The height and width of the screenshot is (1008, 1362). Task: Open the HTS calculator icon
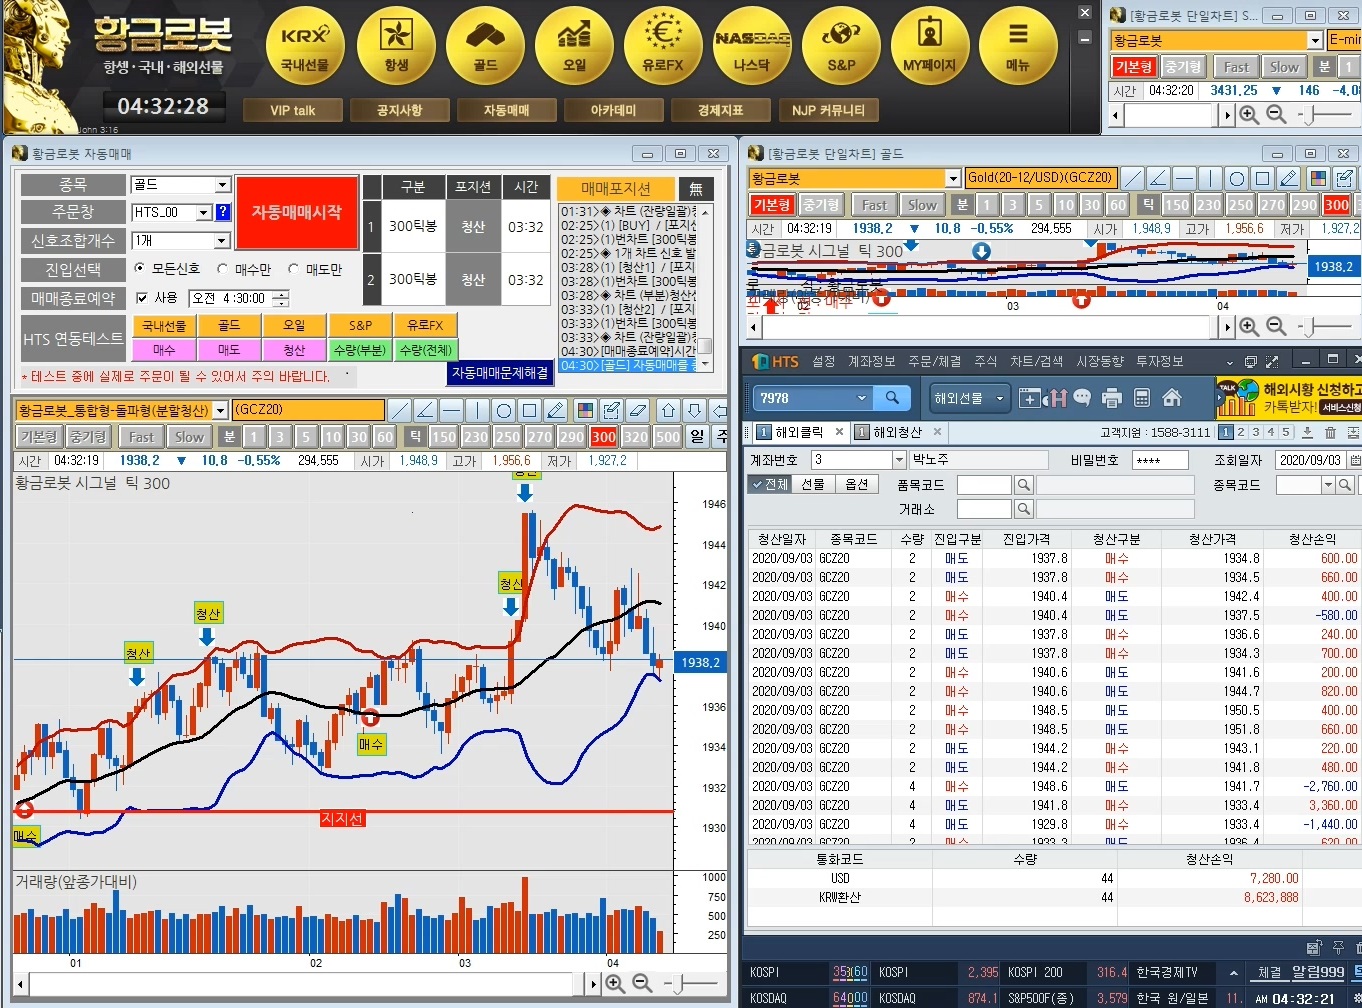pos(1142,398)
